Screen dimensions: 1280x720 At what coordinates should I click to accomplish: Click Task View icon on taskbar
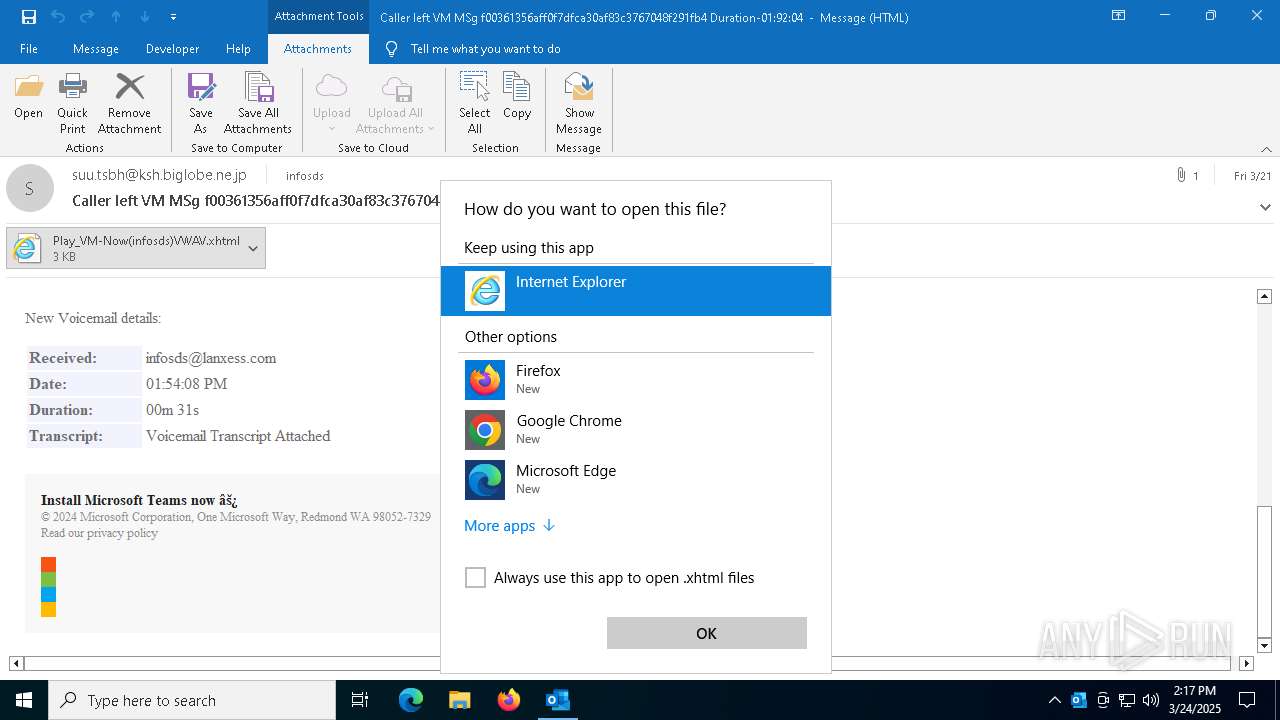pos(360,700)
